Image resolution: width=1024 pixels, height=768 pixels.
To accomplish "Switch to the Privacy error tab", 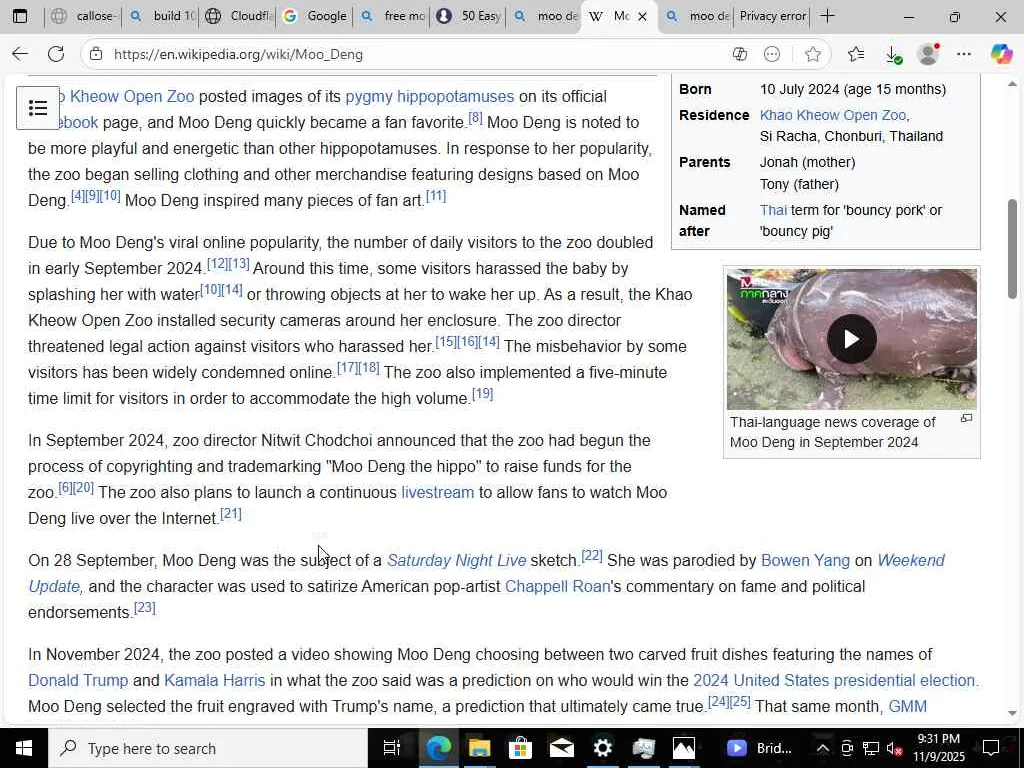I will click(773, 16).
